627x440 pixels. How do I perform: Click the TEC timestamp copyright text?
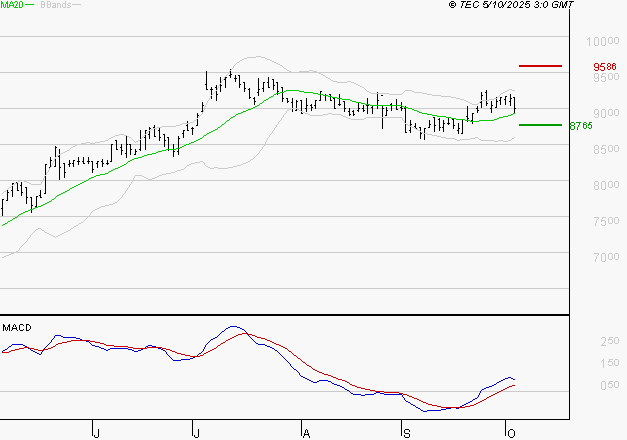[x=510, y=6]
